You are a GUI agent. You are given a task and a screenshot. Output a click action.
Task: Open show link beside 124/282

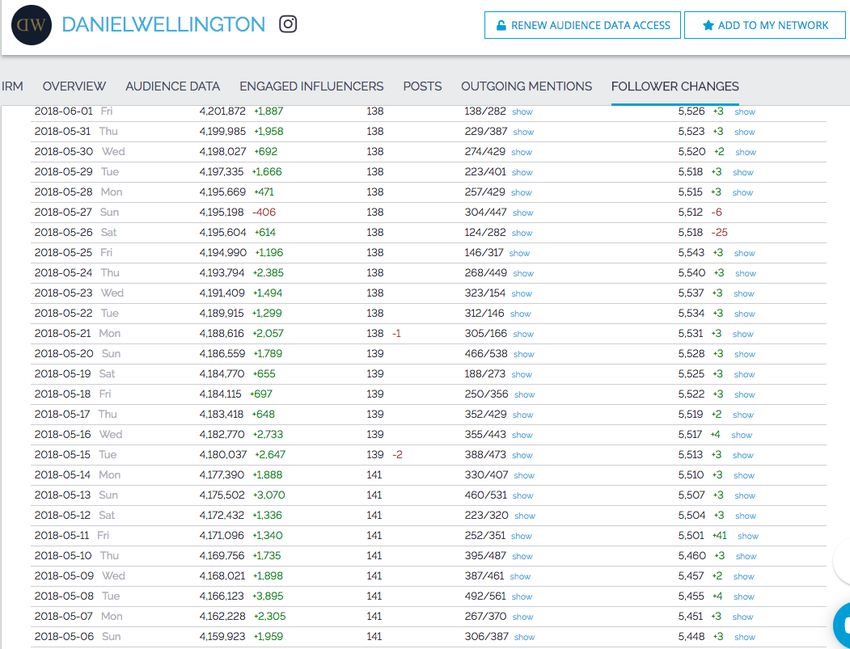[522, 233]
